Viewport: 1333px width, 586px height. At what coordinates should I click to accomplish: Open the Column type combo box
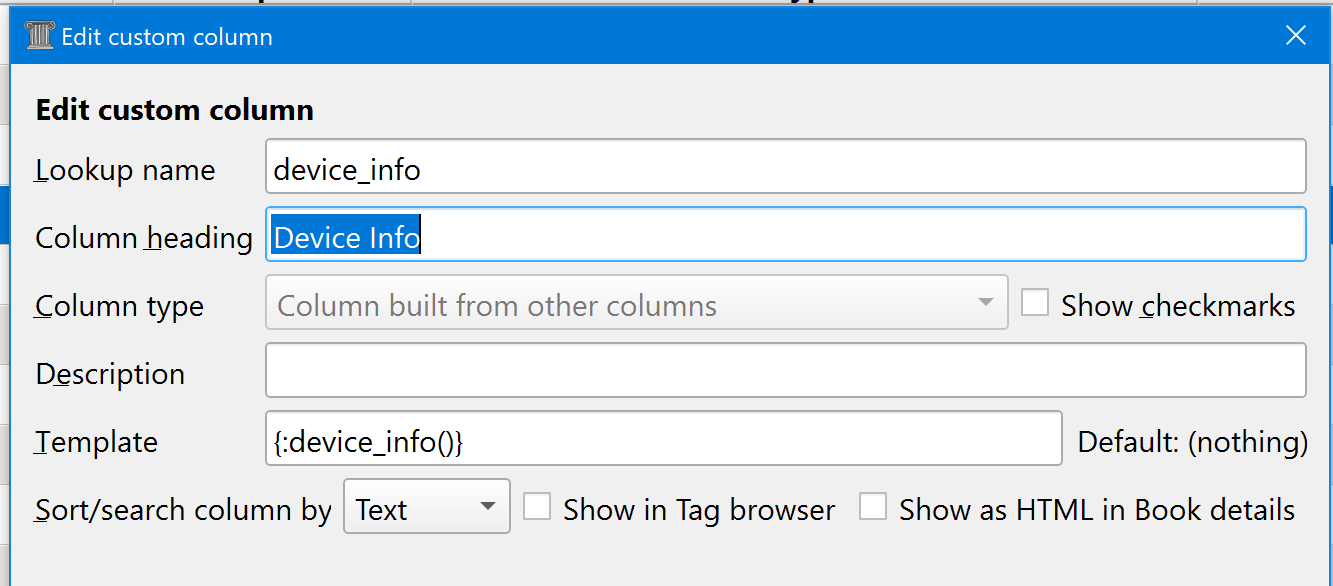pos(636,303)
